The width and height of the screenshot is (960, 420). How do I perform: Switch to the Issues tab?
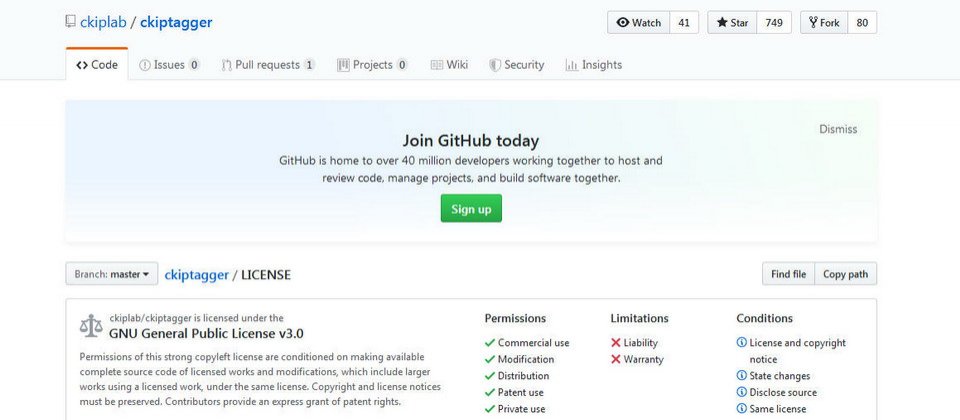click(169, 65)
